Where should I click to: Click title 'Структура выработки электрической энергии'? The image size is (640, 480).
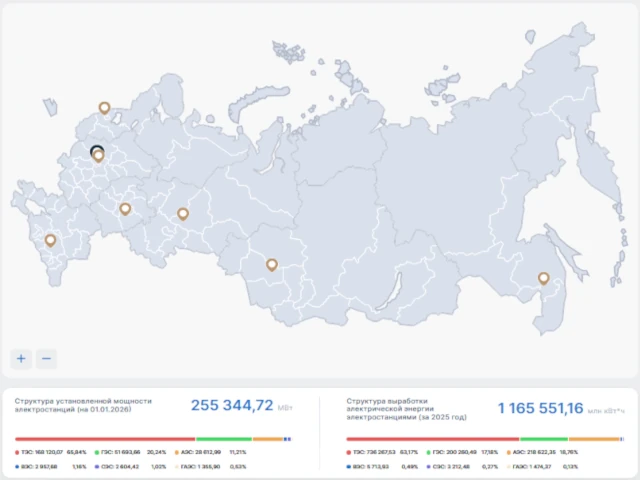(407, 409)
